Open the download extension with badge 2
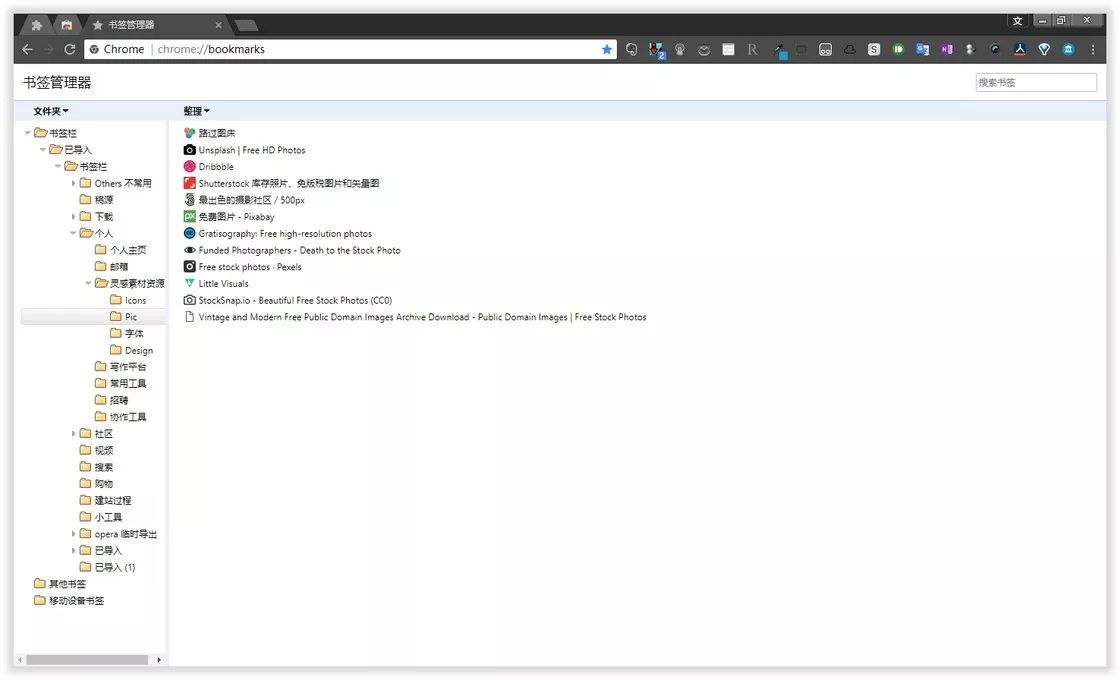Screen dimensions: 1120x680 656,50
